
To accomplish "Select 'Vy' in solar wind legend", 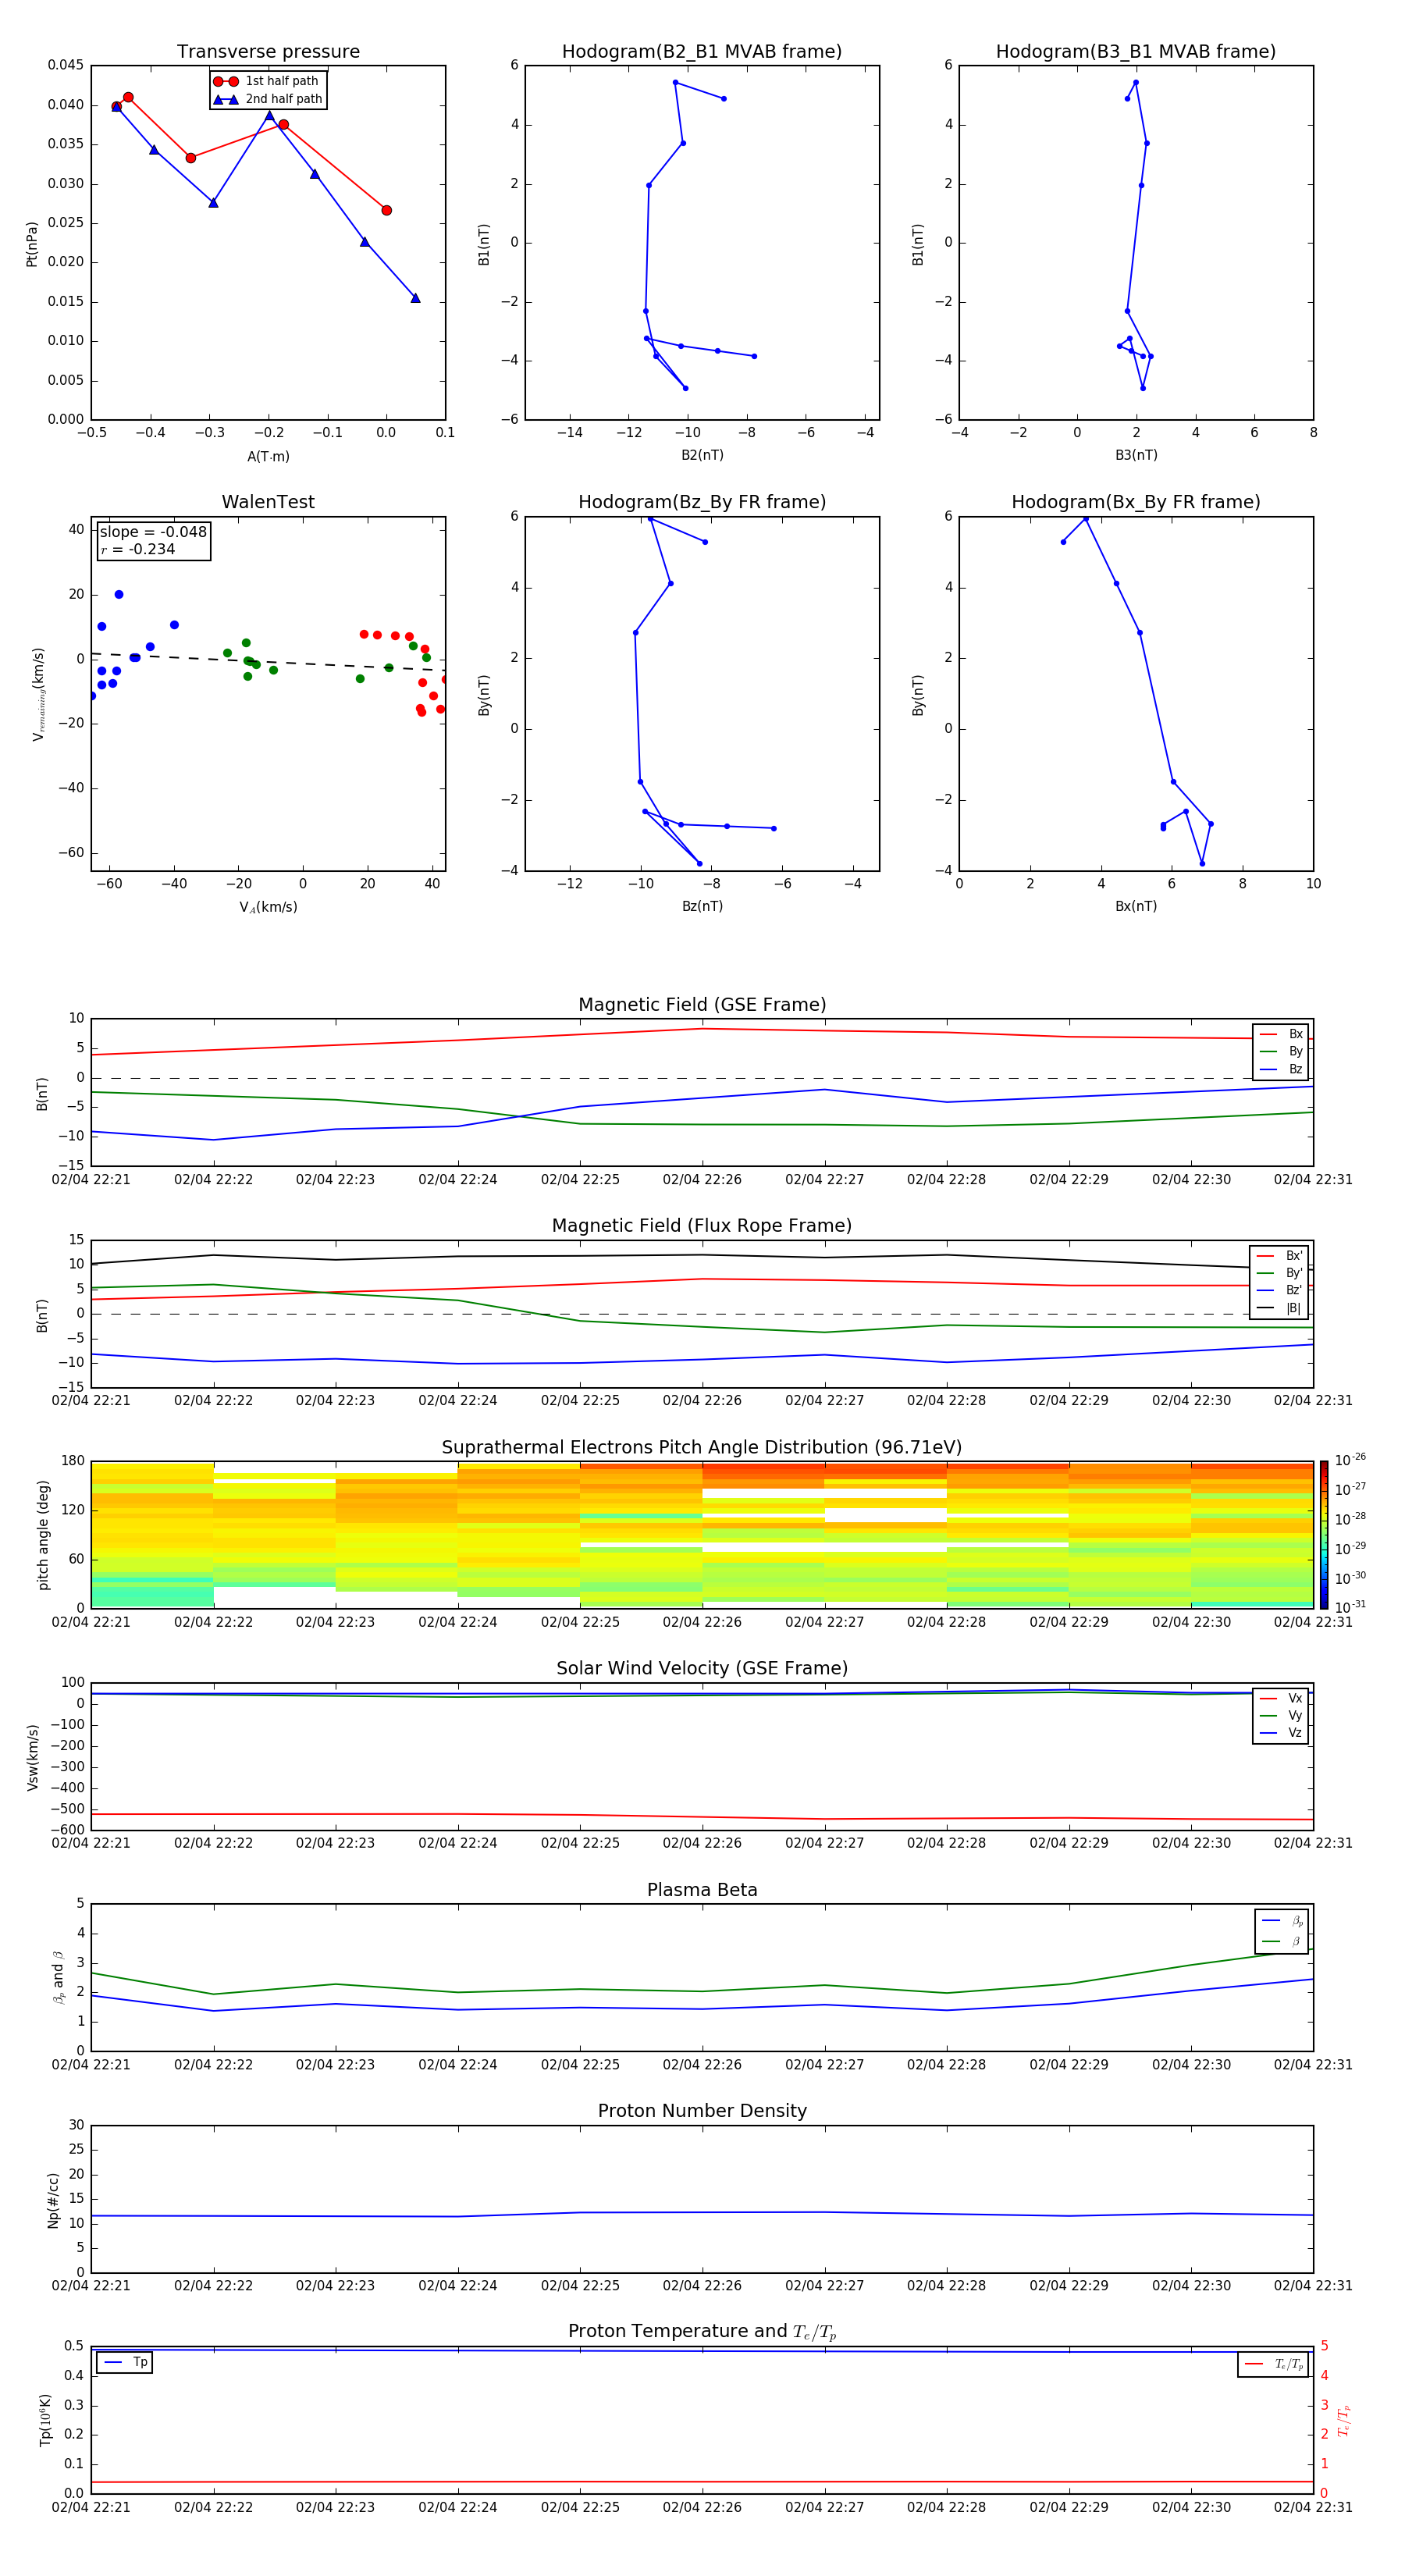I will pyautogui.click(x=1281, y=1716).
